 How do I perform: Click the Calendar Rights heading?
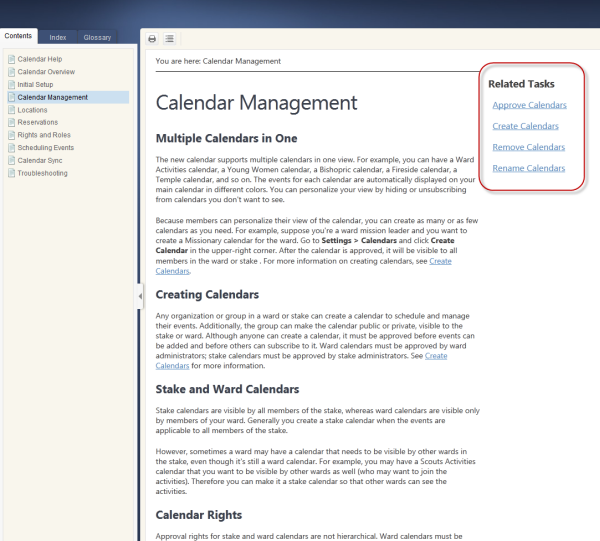pyautogui.click(x=199, y=515)
